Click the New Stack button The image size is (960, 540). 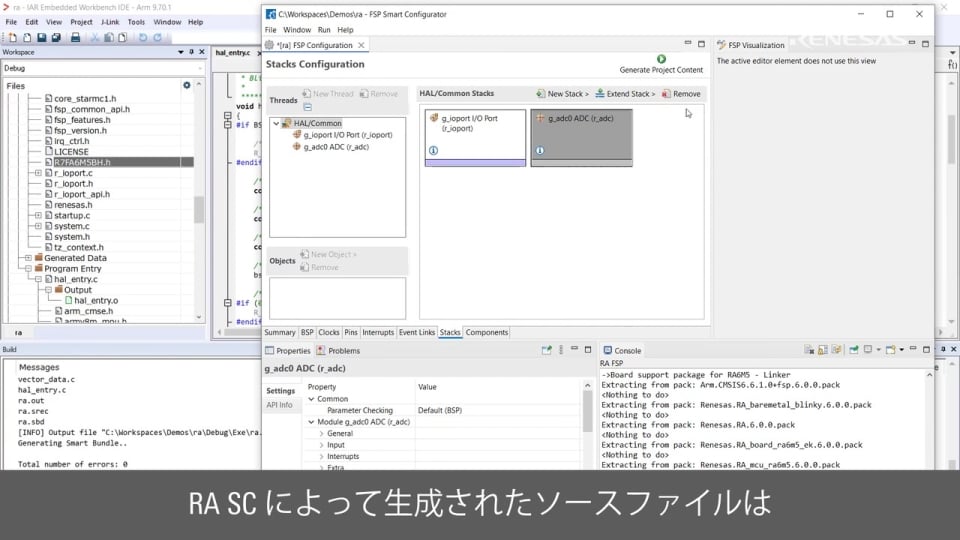point(562,94)
